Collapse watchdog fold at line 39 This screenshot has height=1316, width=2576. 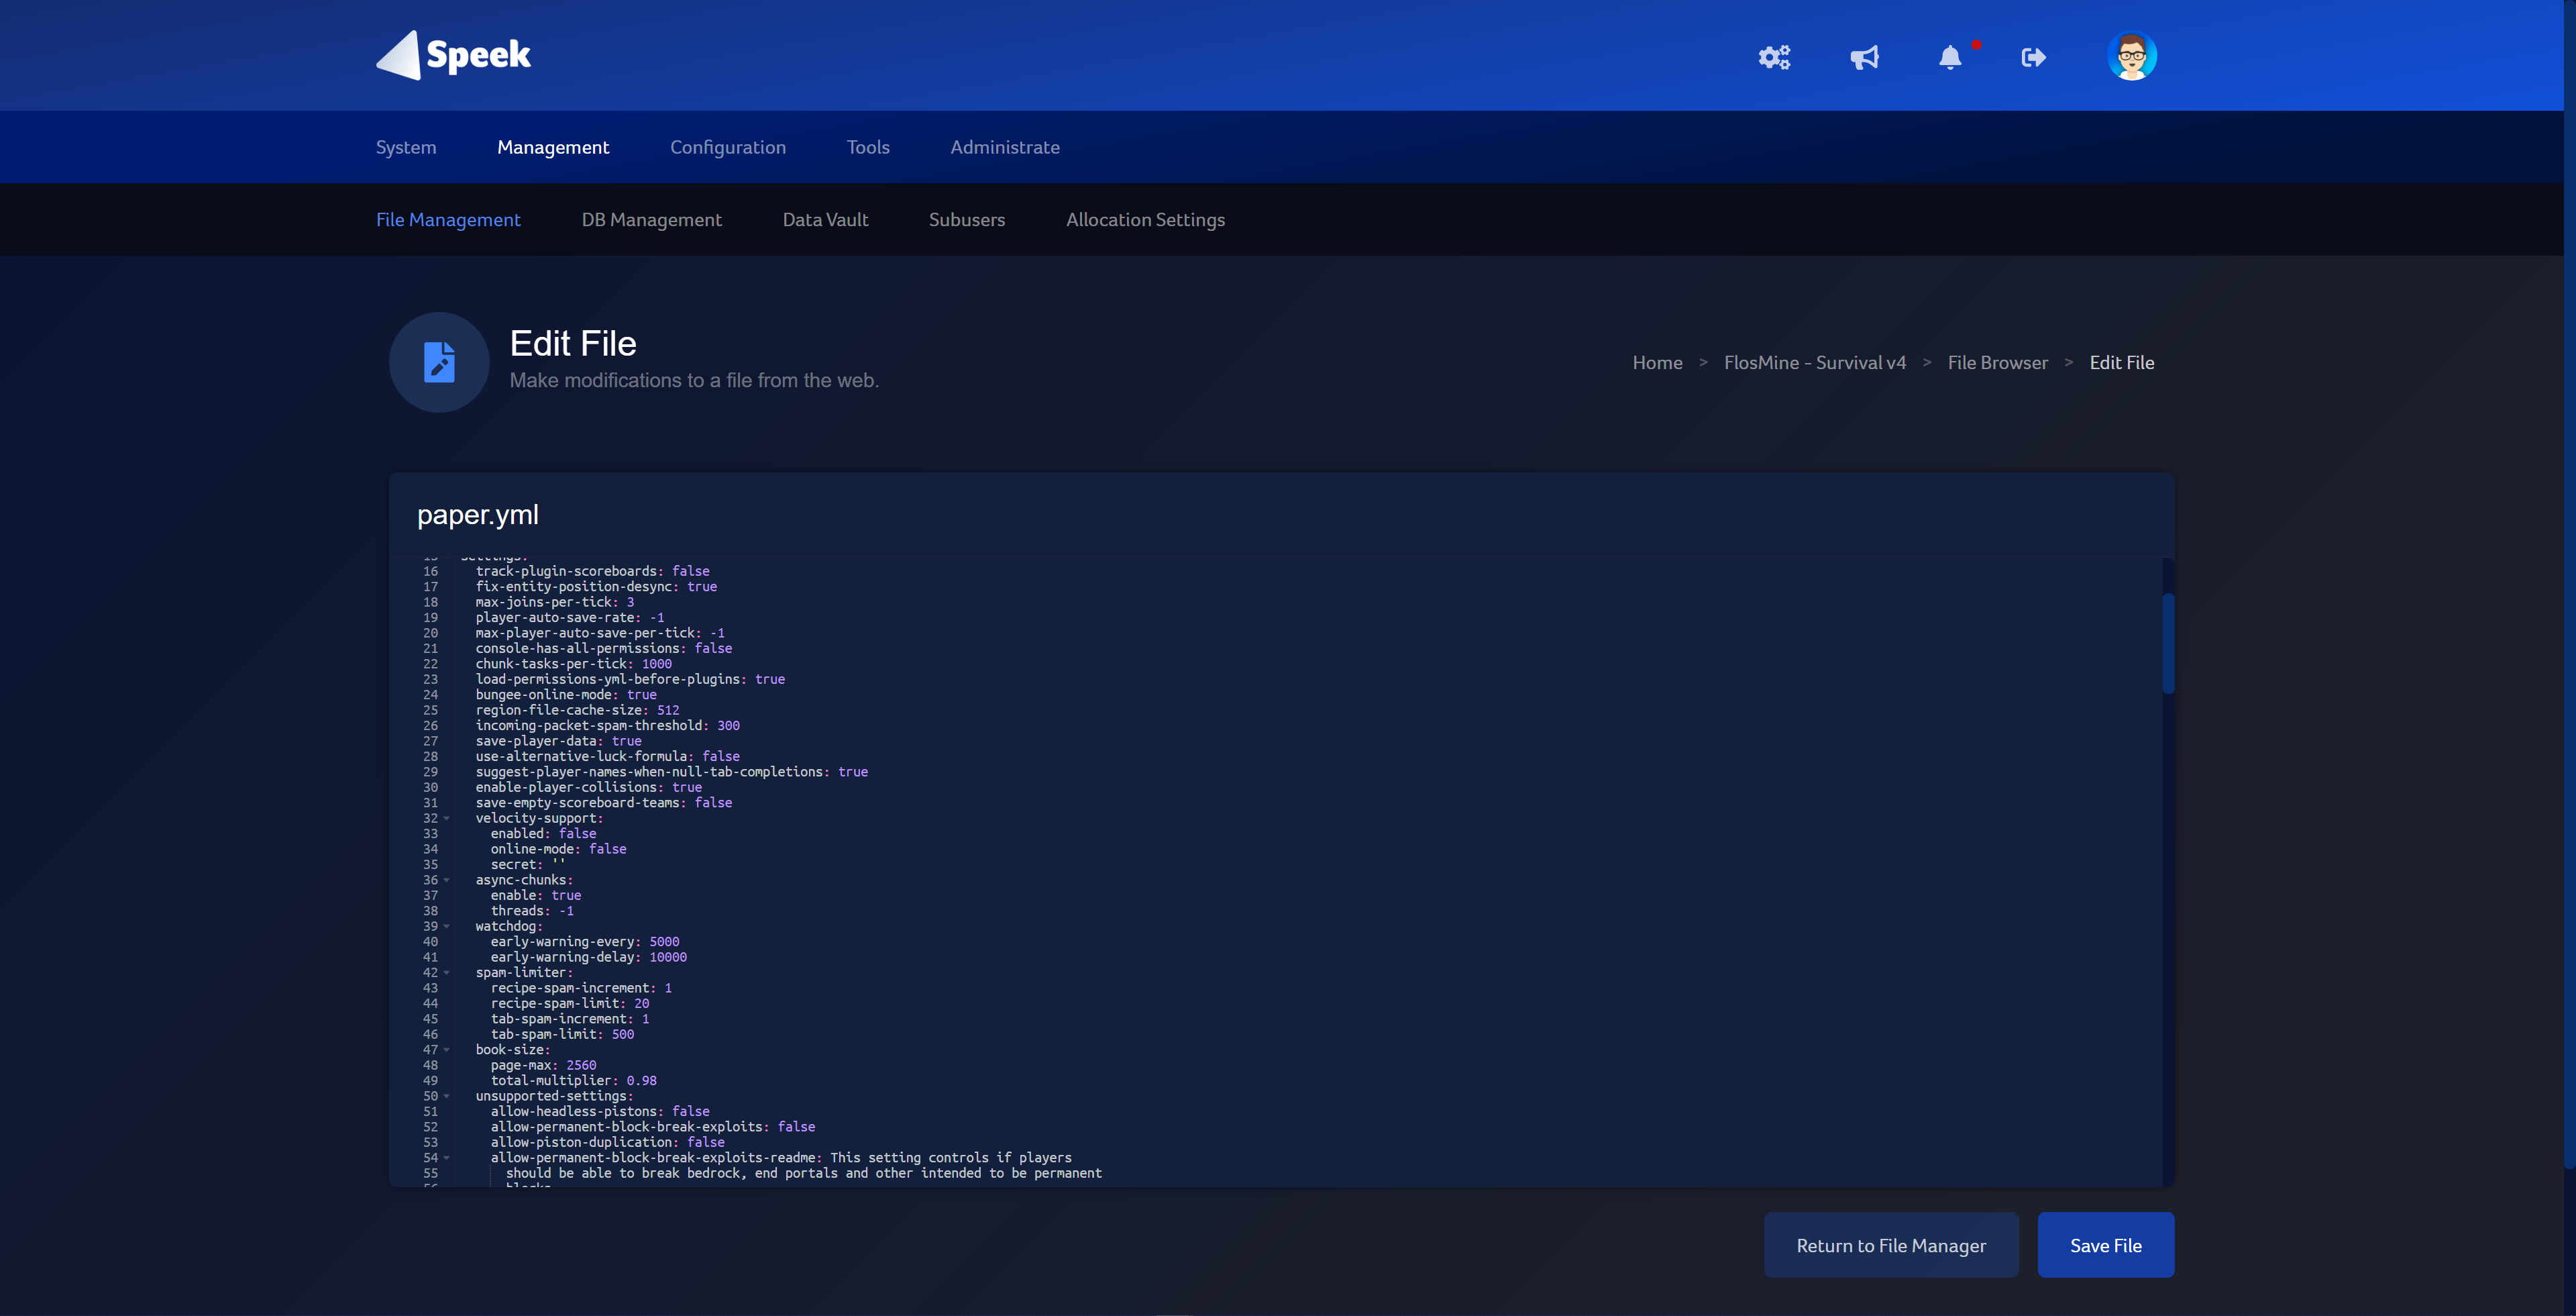(446, 926)
